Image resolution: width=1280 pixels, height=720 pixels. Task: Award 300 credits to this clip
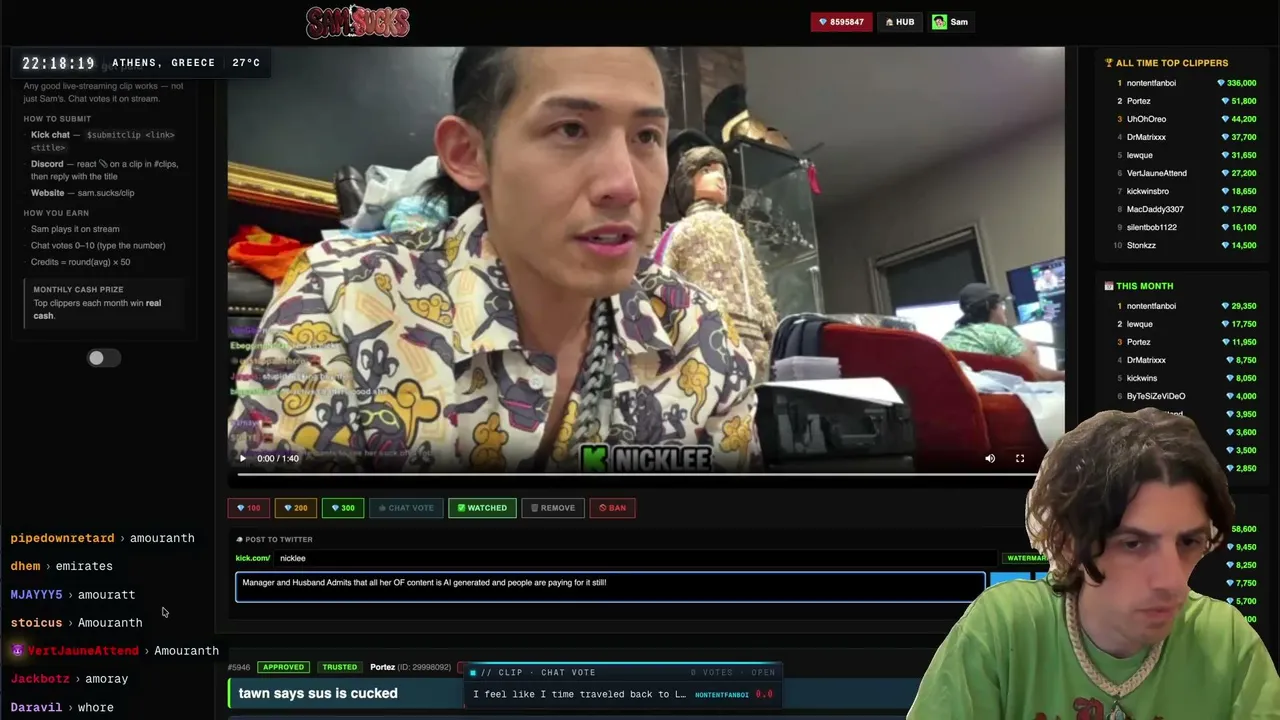click(343, 508)
